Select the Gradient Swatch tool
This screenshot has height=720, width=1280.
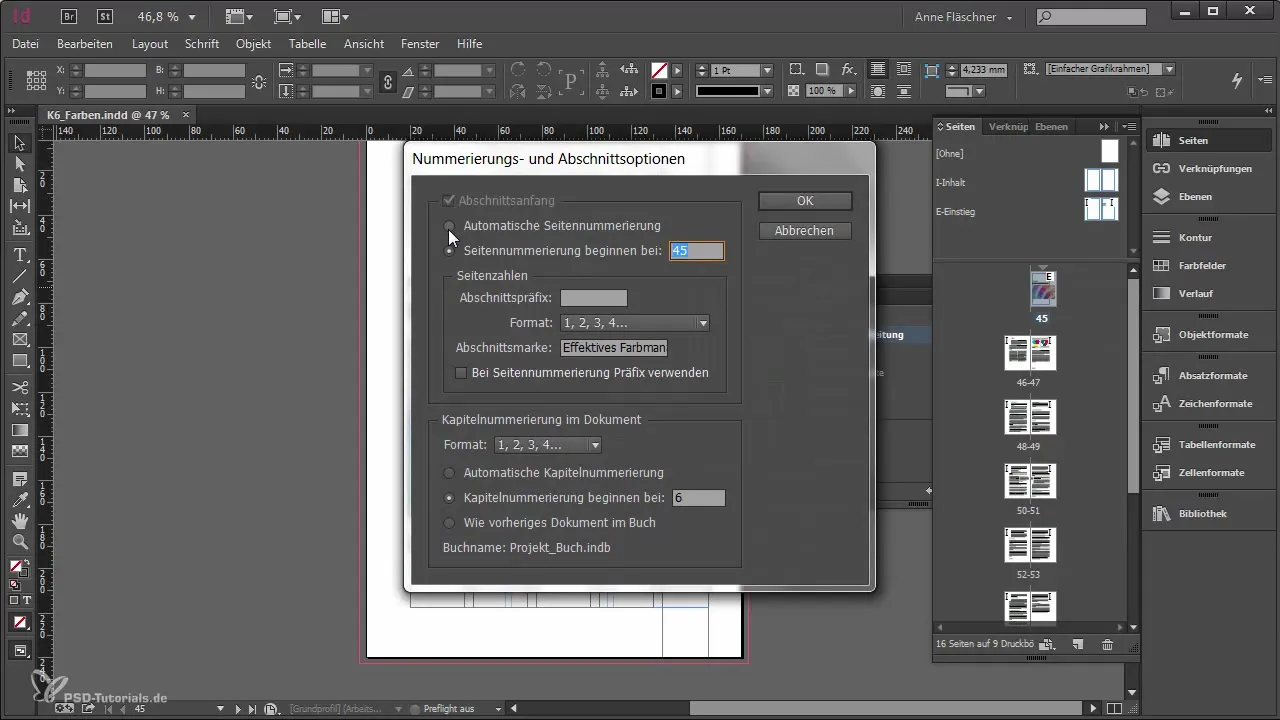tap(19, 430)
